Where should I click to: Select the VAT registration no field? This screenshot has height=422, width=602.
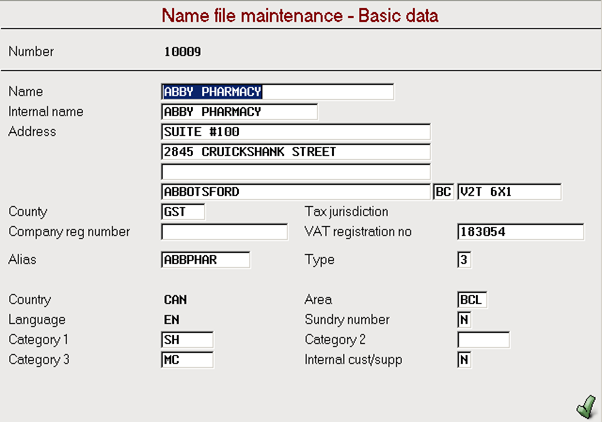[x=521, y=232]
